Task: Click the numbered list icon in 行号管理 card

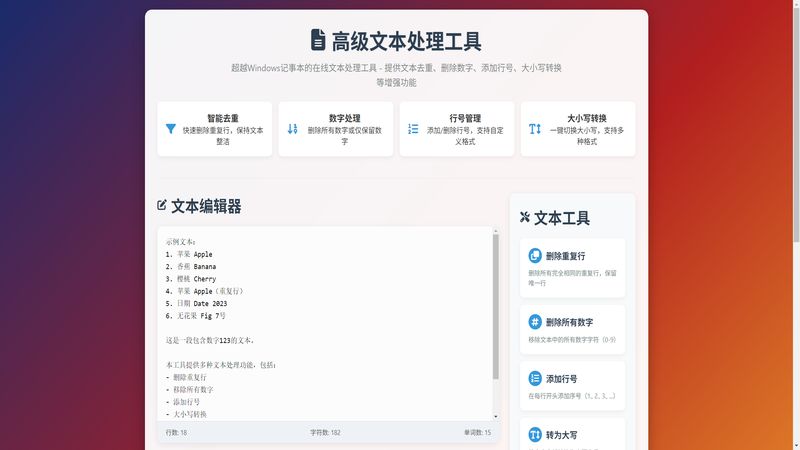Action: pos(413,129)
